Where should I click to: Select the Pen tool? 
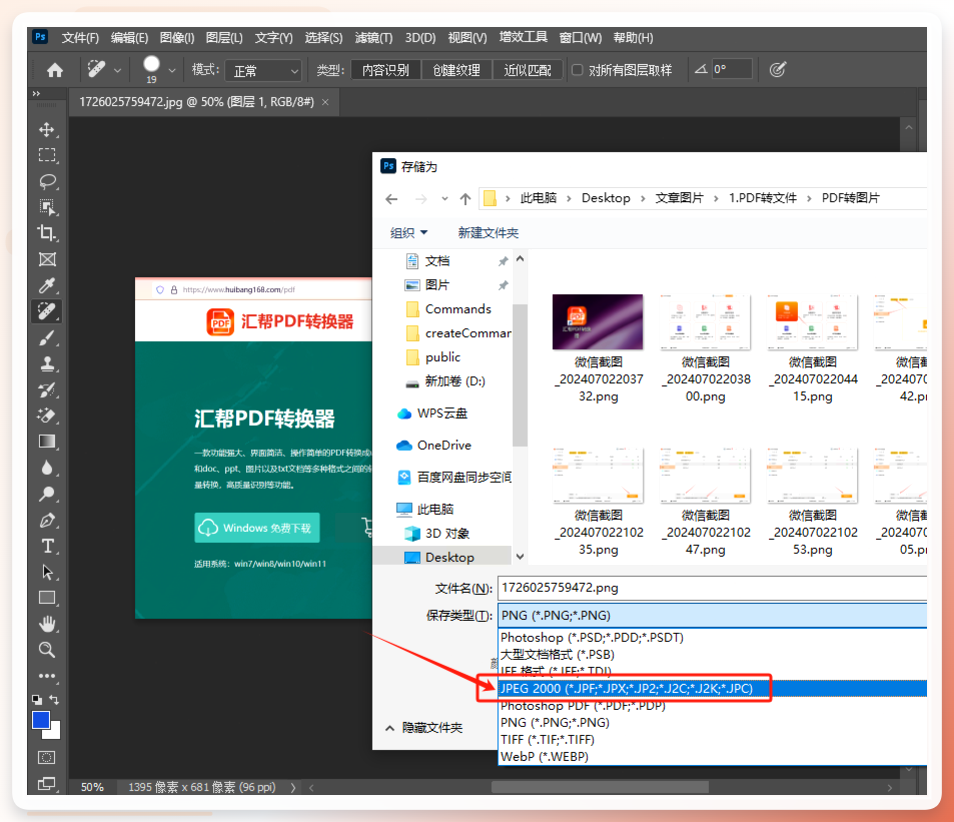tap(47, 520)
